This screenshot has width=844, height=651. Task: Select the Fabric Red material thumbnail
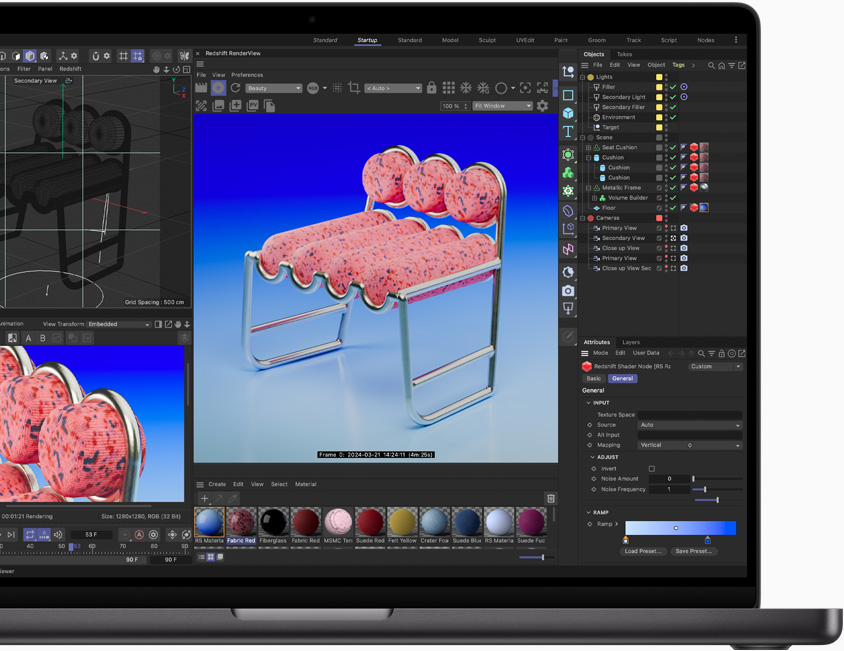point(240,520)
